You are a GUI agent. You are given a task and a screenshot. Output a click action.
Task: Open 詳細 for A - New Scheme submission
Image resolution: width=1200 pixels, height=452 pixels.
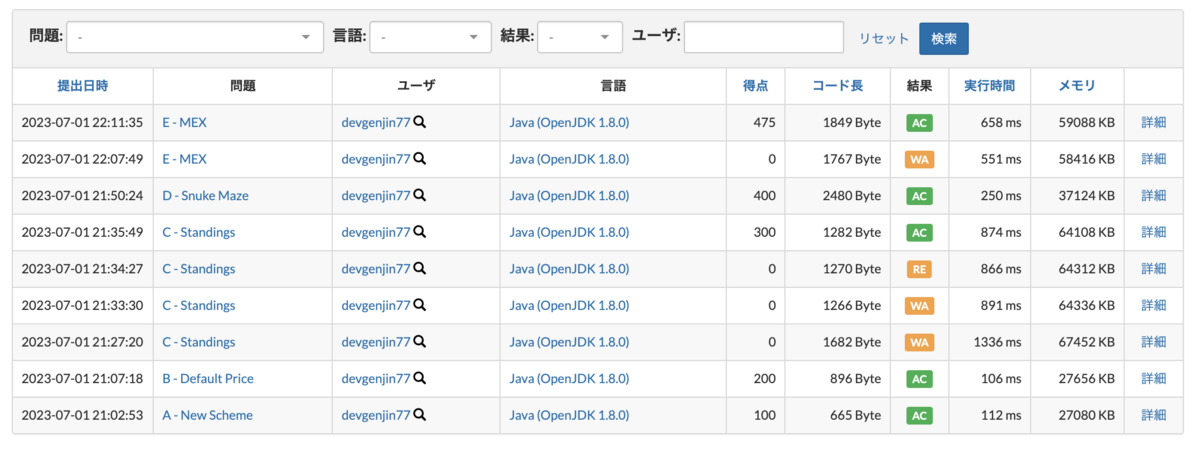pyautogui.click(x=1154, y=415)
